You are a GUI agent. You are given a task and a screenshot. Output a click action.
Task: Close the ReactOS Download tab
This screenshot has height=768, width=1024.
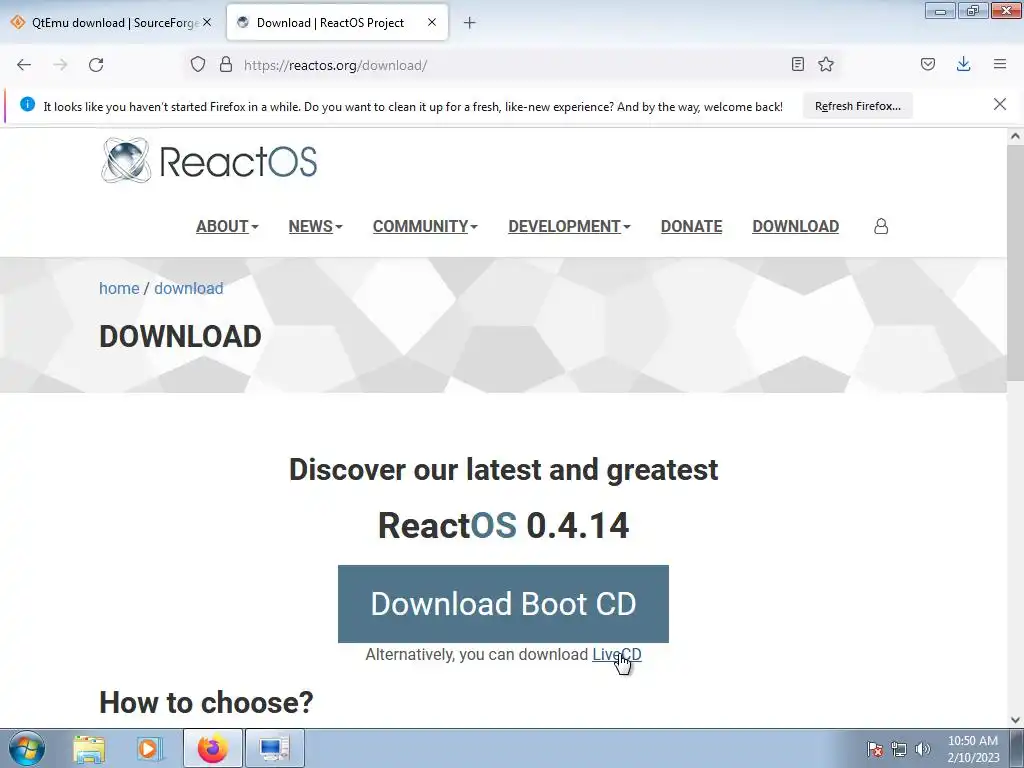pos(432,22)
